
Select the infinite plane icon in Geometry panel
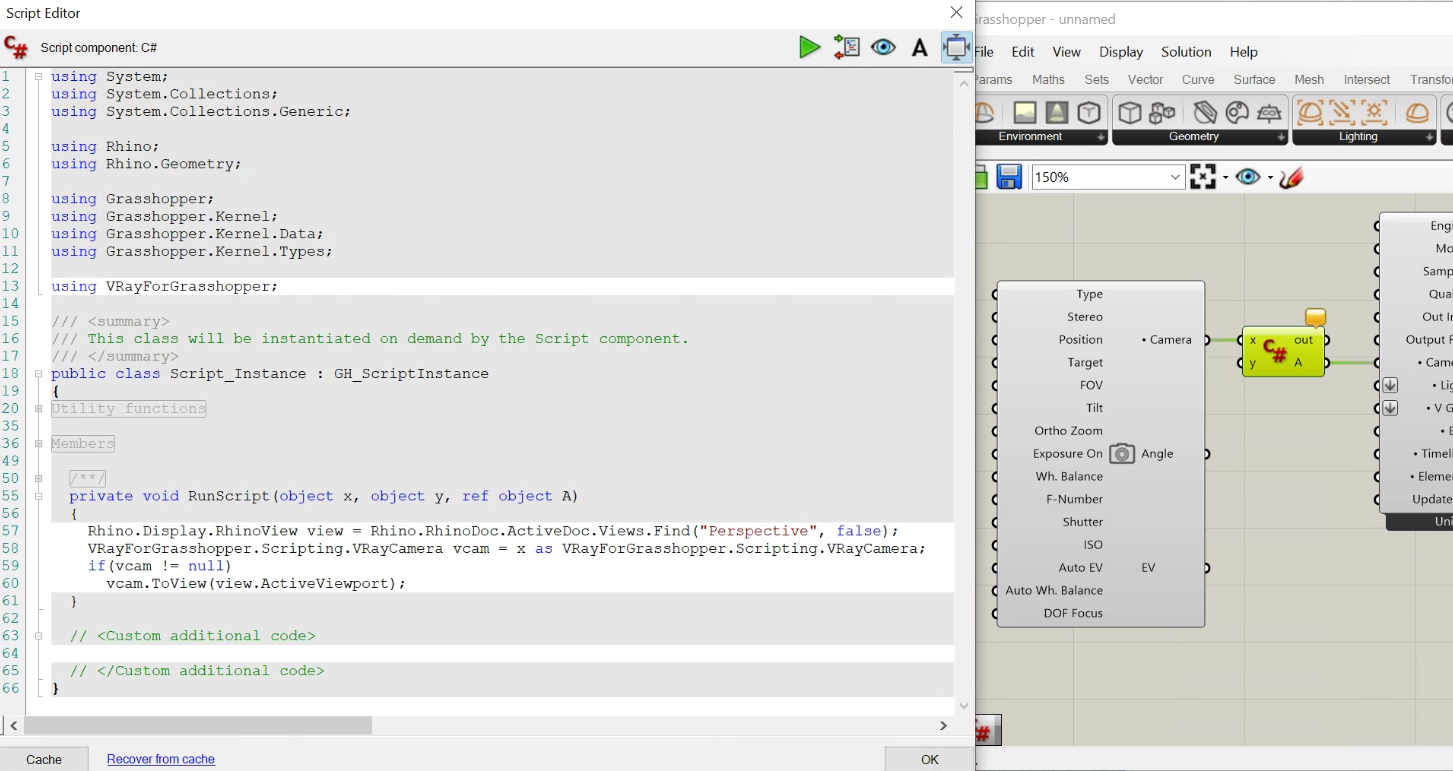[1269, 112]
